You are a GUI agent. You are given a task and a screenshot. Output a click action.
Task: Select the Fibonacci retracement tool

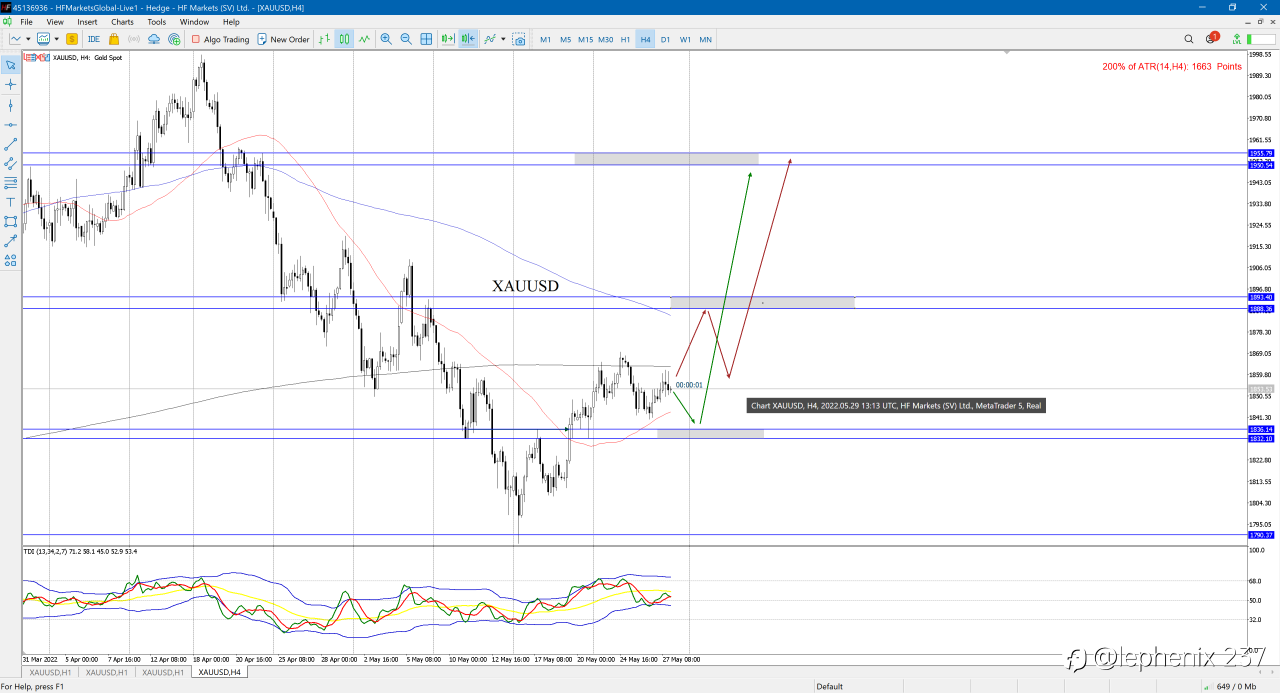click(10, 183)
